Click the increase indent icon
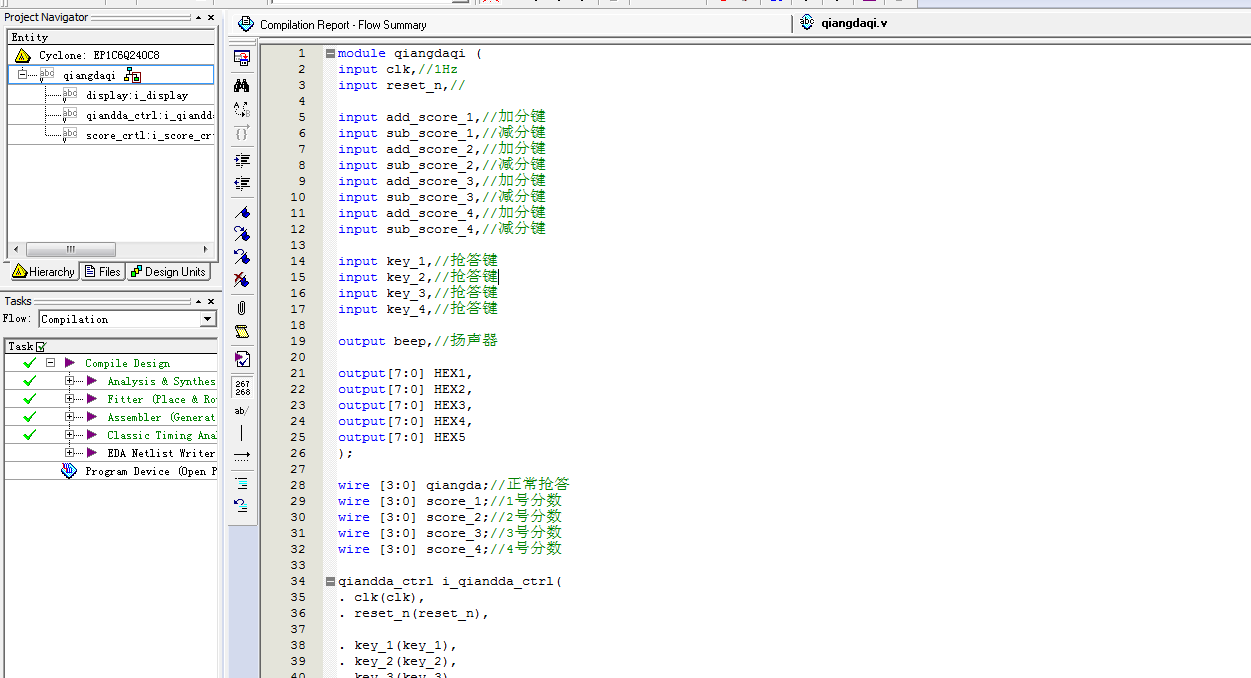Image resolution: width=1251 pixels, height=678 pixels. pos(241,160)
